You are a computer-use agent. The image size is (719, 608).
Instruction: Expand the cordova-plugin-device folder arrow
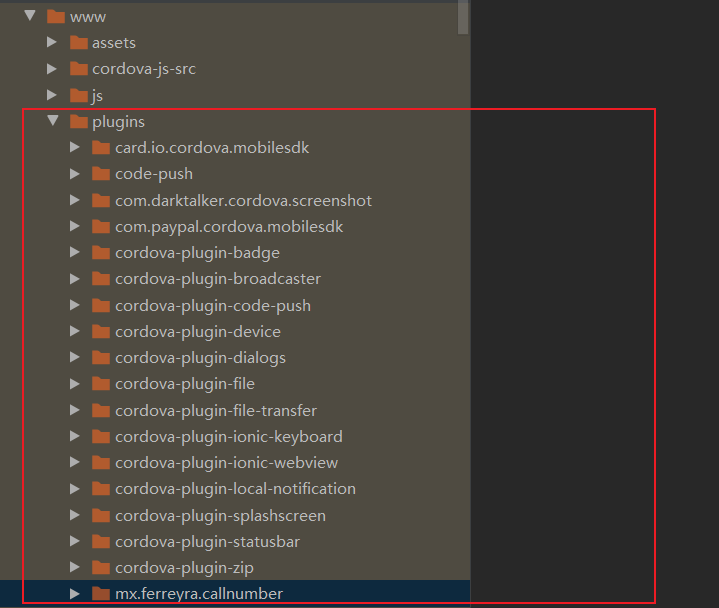pyautogui.click(x=75, y=332)
